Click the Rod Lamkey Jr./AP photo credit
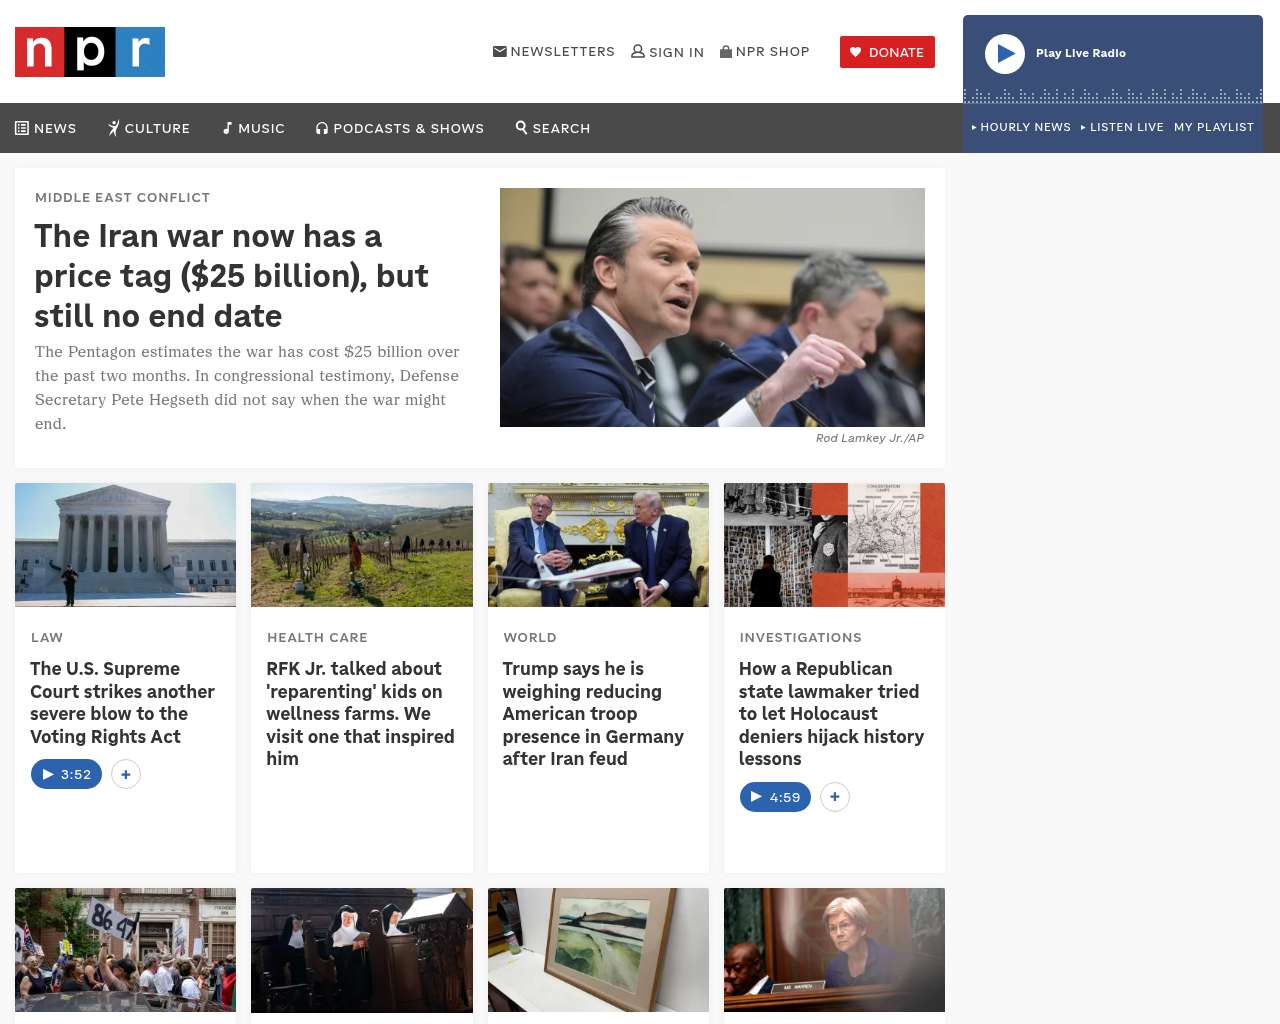1280x1024 pixels. 870,438
